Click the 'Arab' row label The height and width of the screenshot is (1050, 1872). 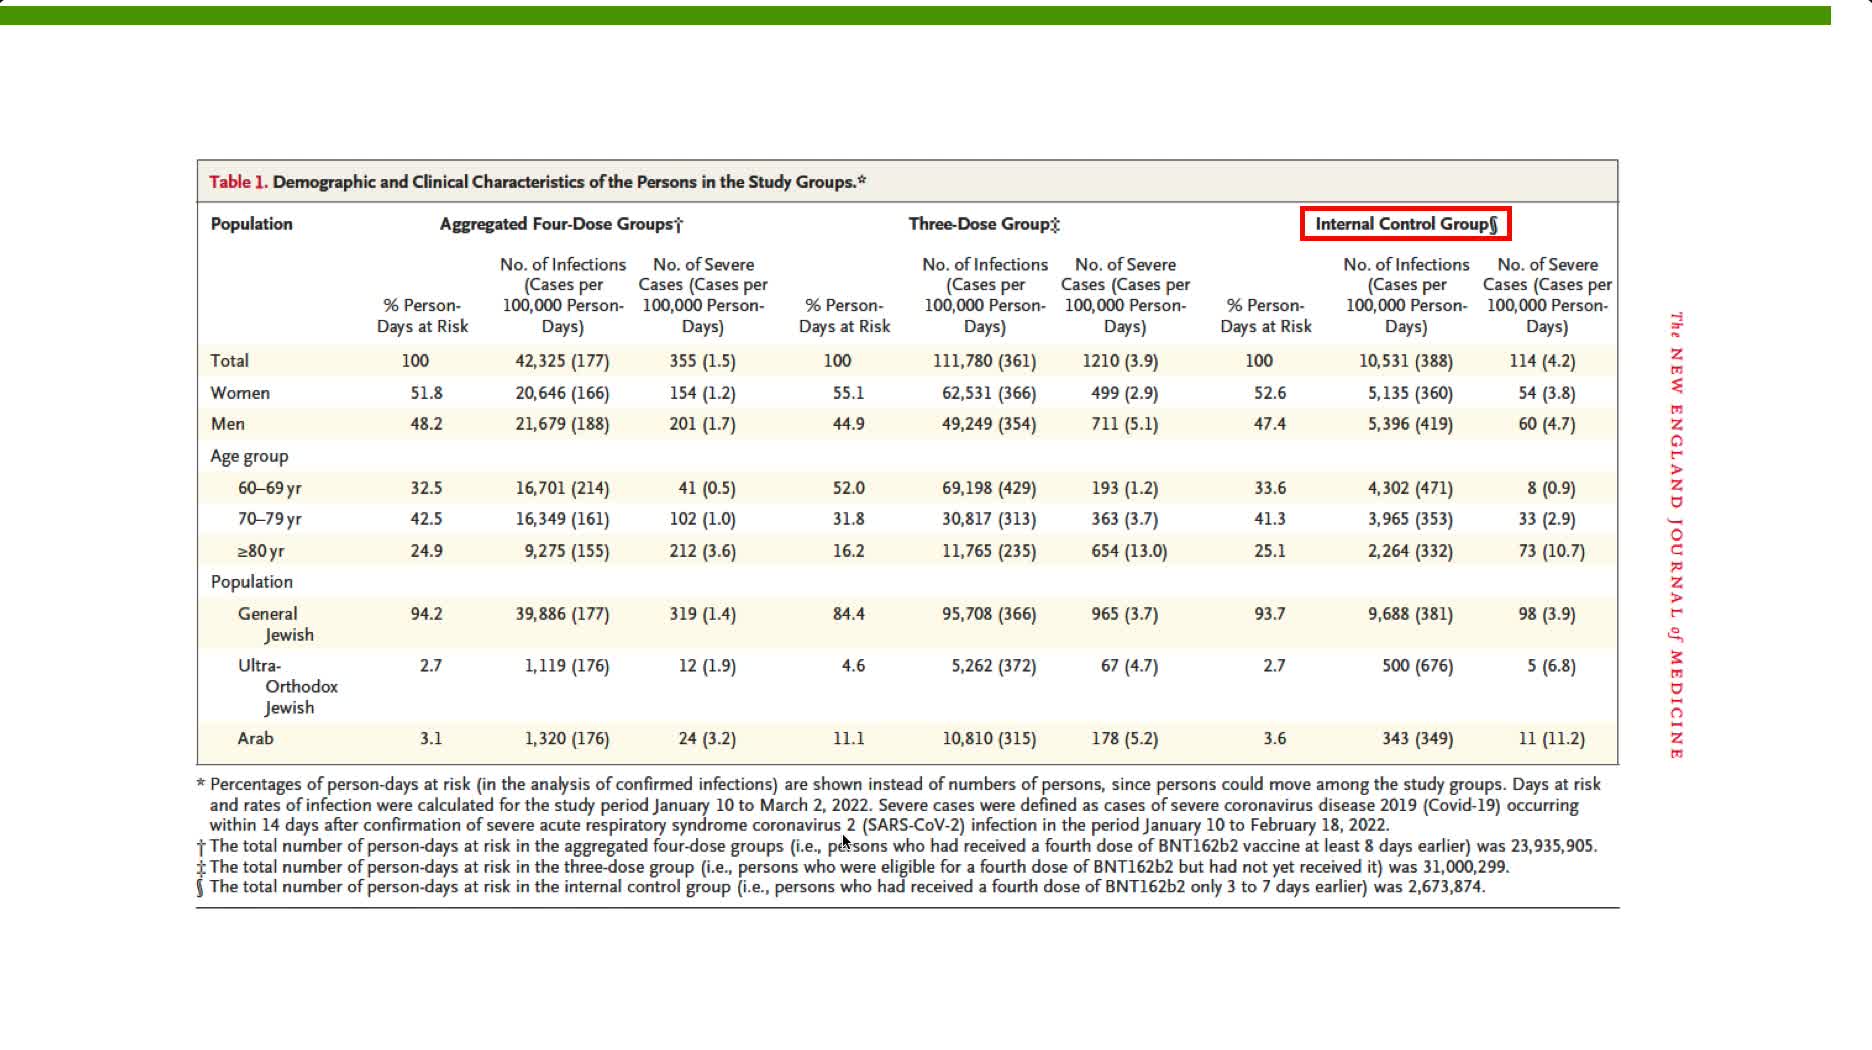pyautogui.click(x=255, y=739)
